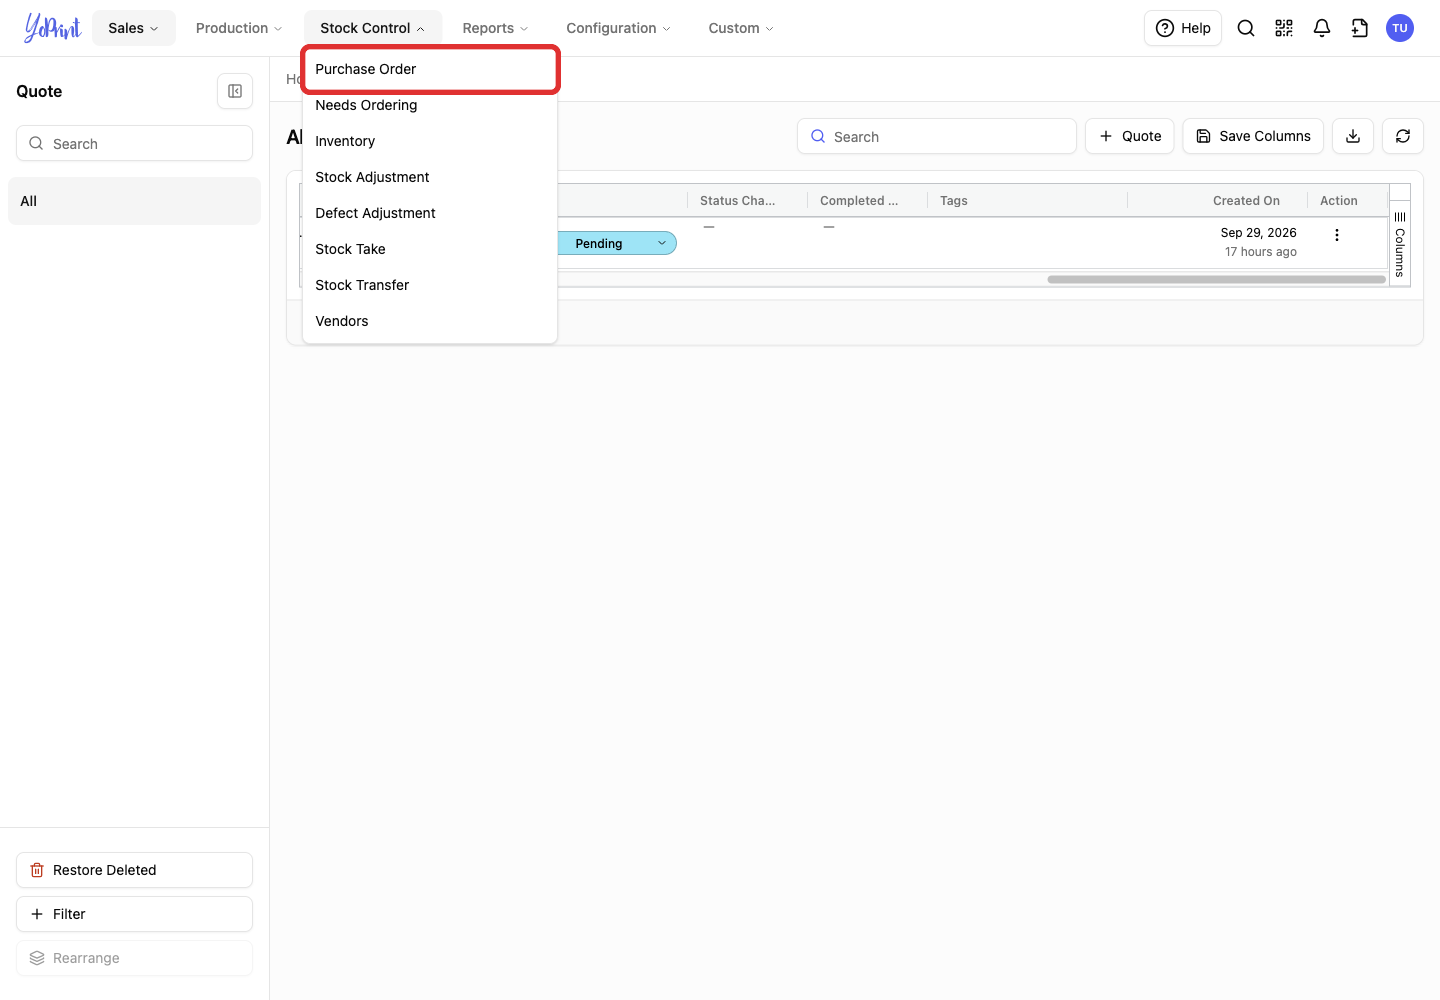Screen dimensions: 1440x1000
Task: Click Save Columns button
Action: click(x=1253, y=136)
